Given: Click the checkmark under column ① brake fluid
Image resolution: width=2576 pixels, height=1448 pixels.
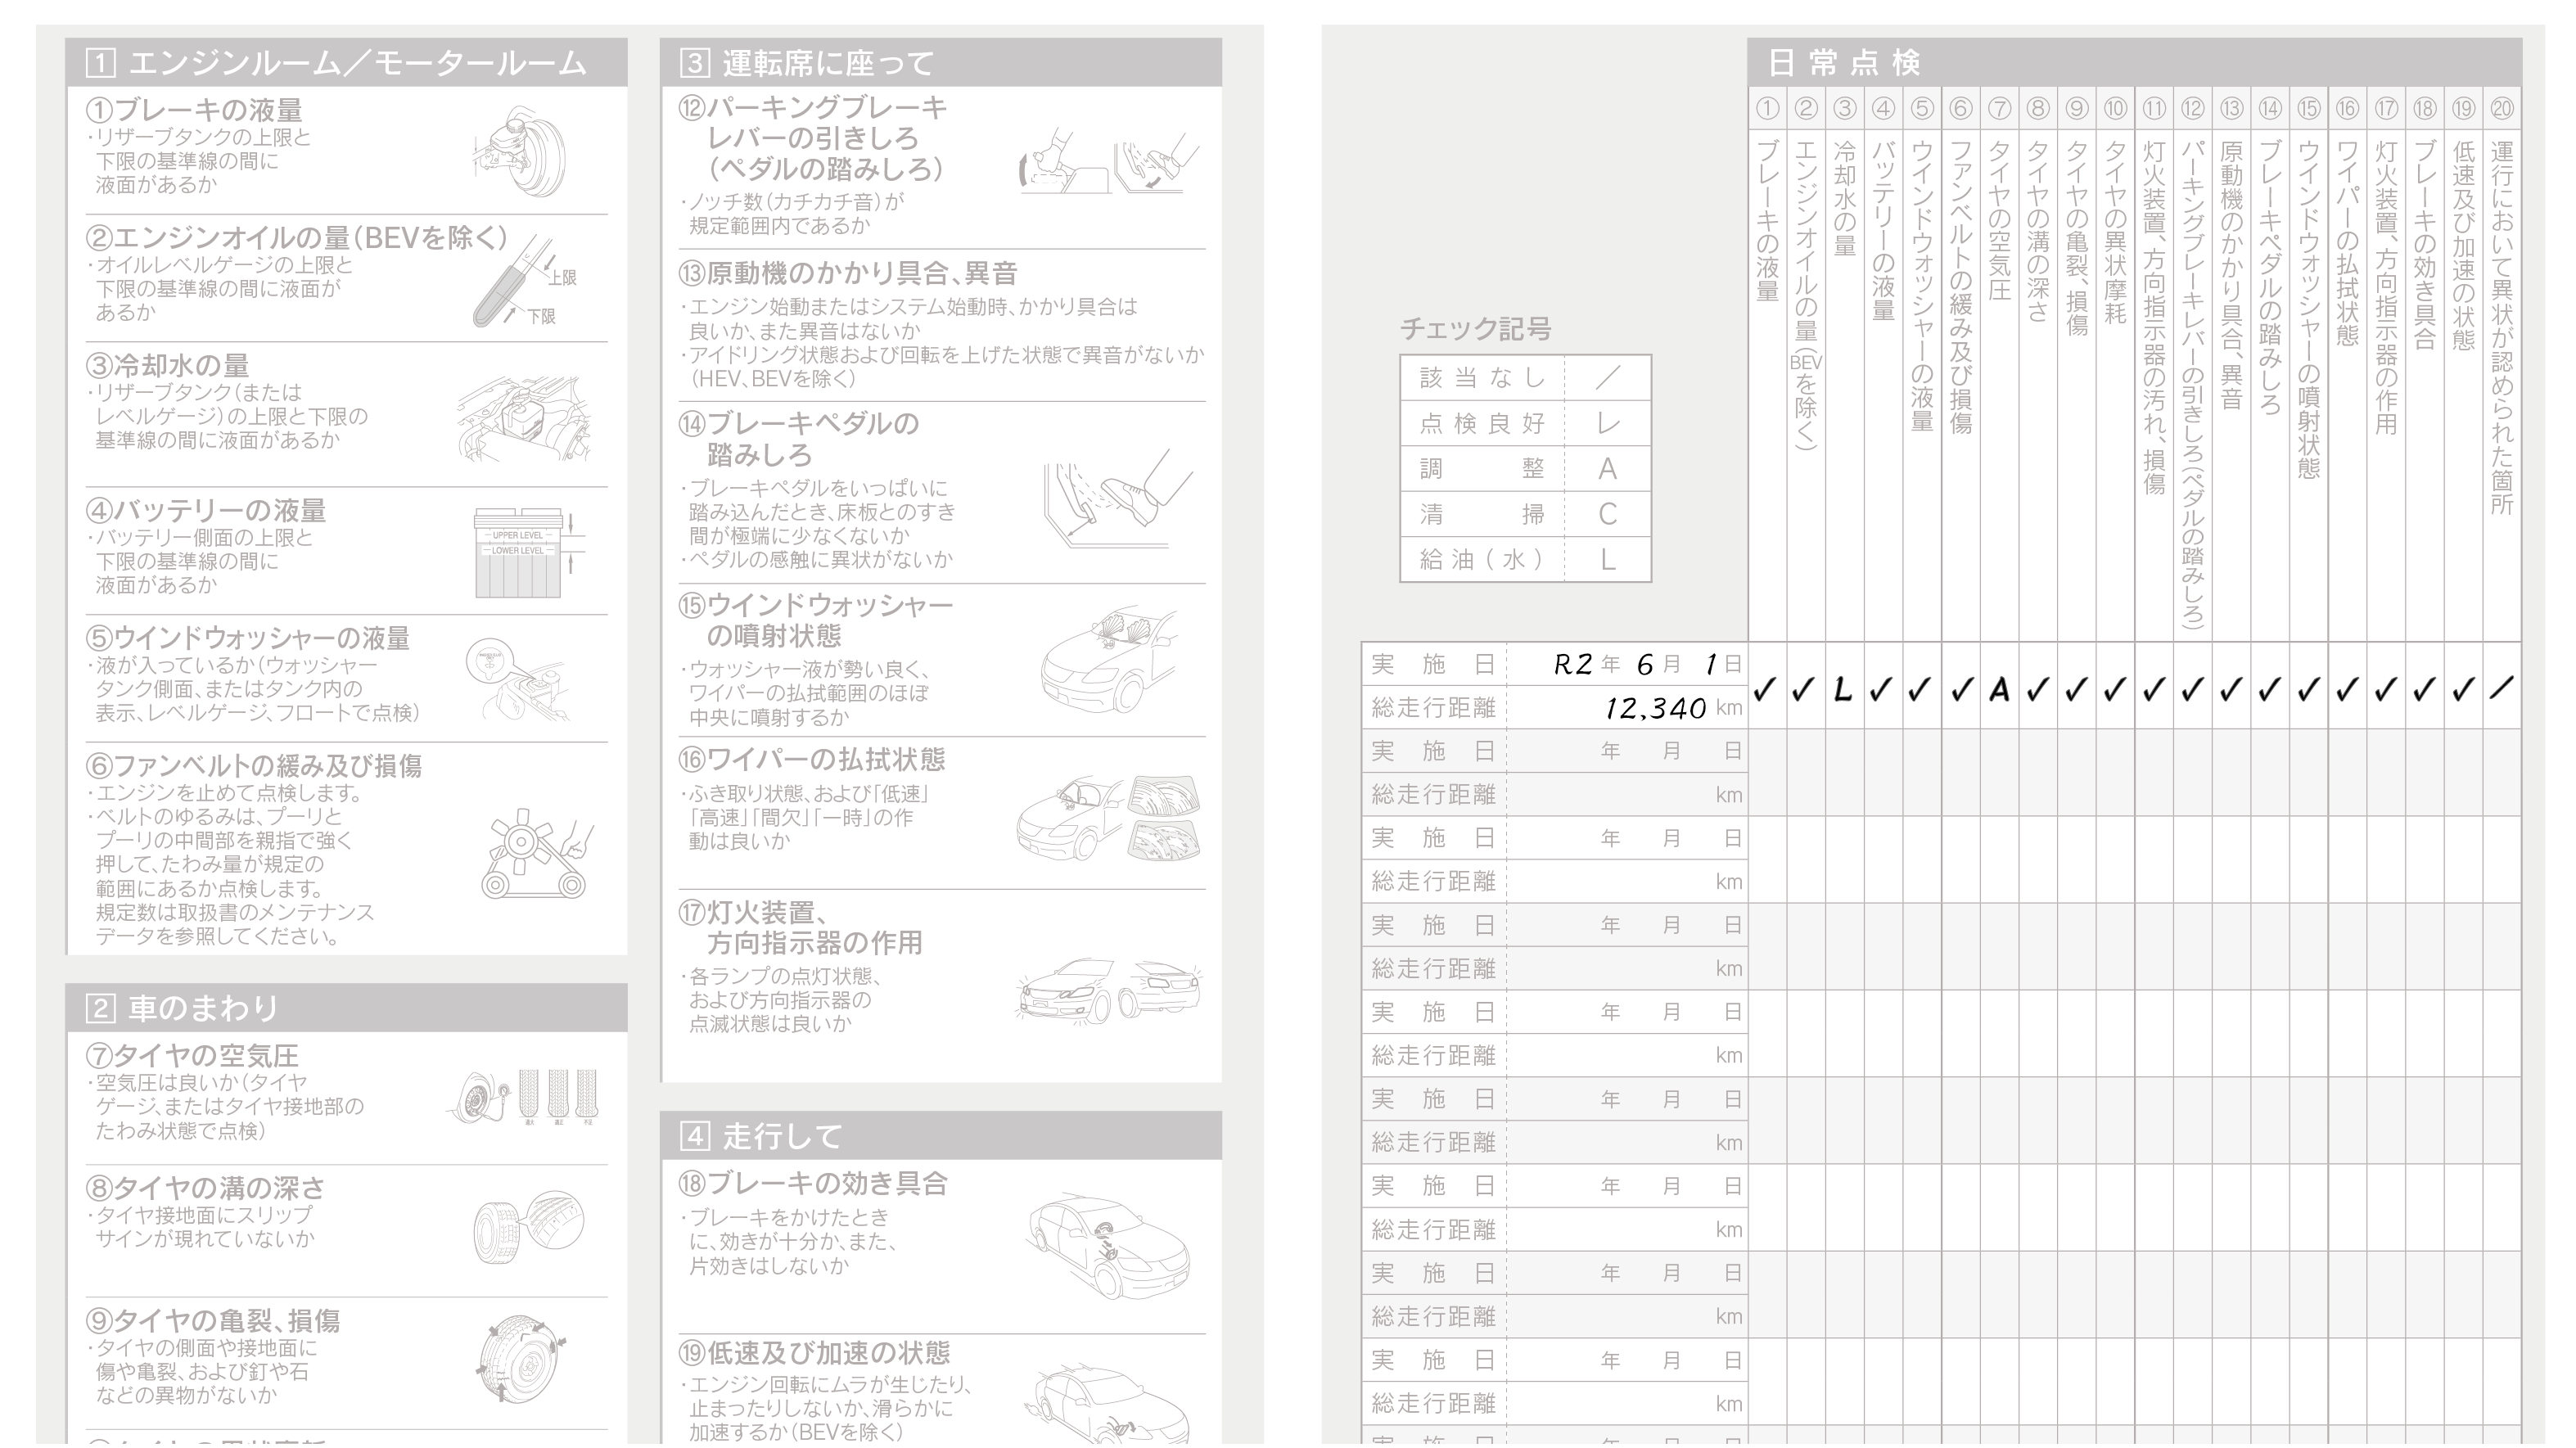Looking at the screenshot, I should point(1766,689).
